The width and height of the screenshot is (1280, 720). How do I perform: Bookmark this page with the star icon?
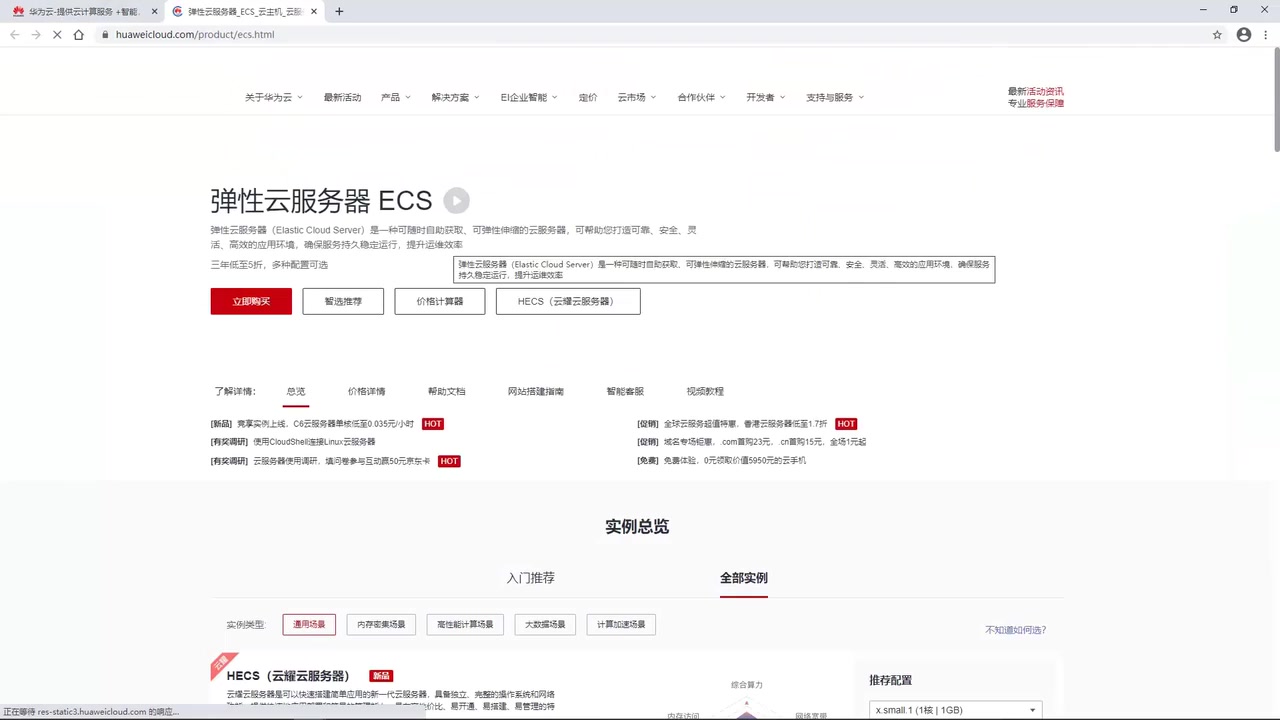pyautogui.click(x=1217, y=34)
